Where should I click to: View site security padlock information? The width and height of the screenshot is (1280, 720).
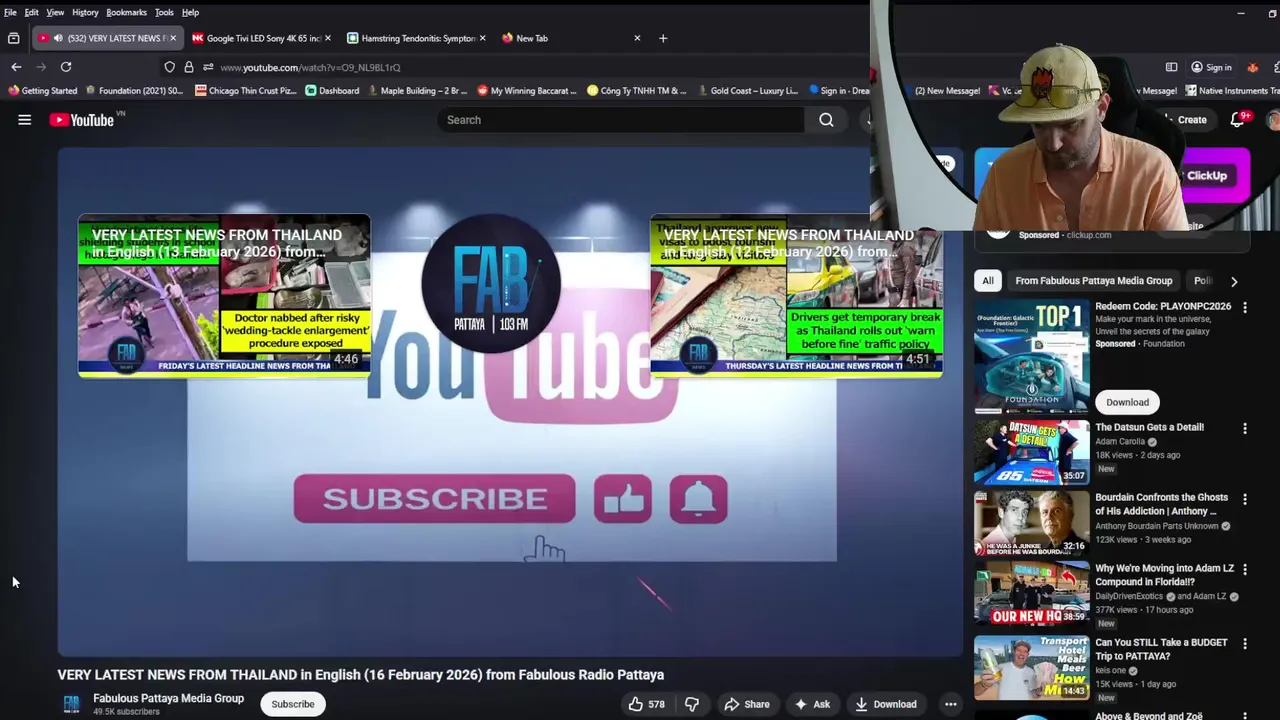188,67
